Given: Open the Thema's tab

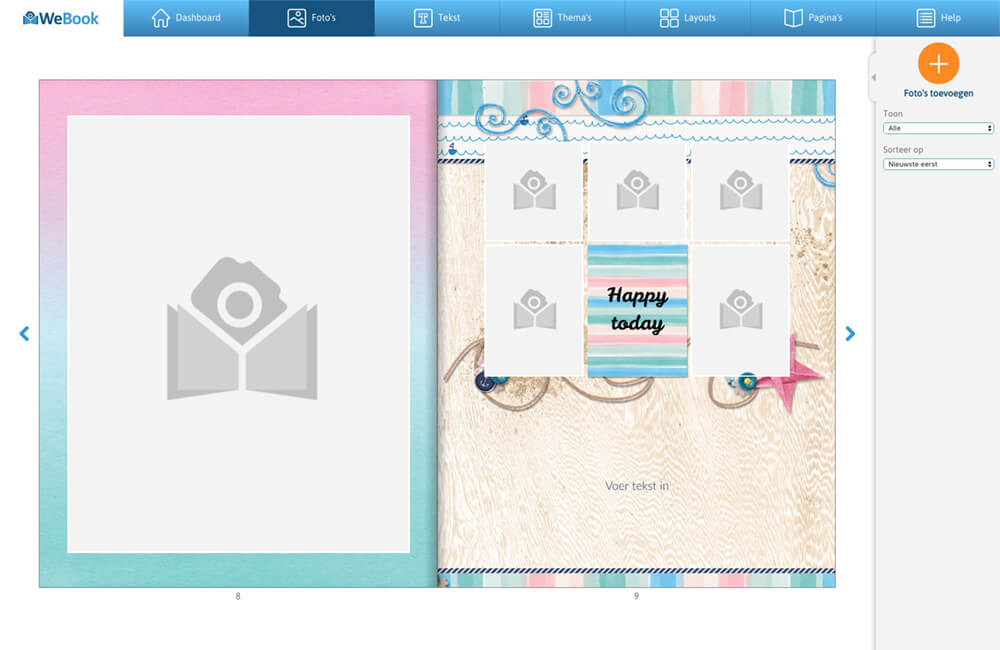Looking at the screenshot, I should 562,18.
